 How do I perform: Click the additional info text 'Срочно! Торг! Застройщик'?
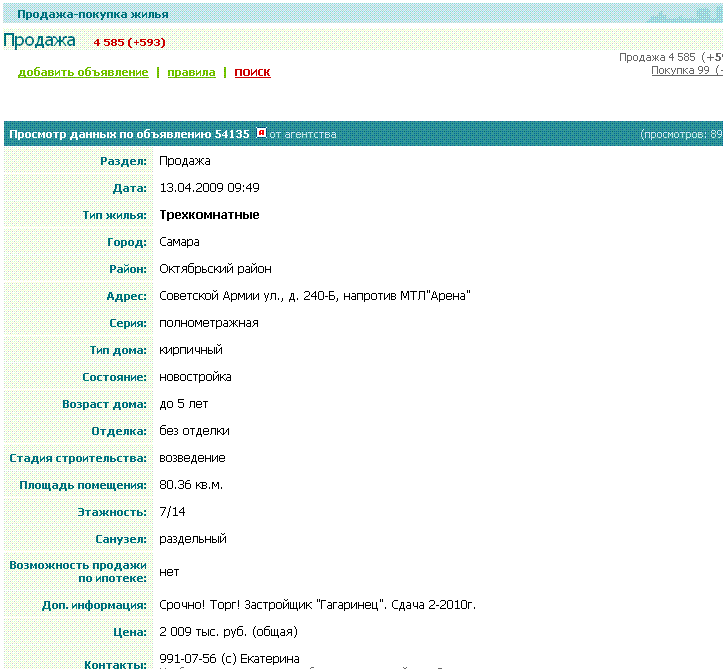[236, 605]
